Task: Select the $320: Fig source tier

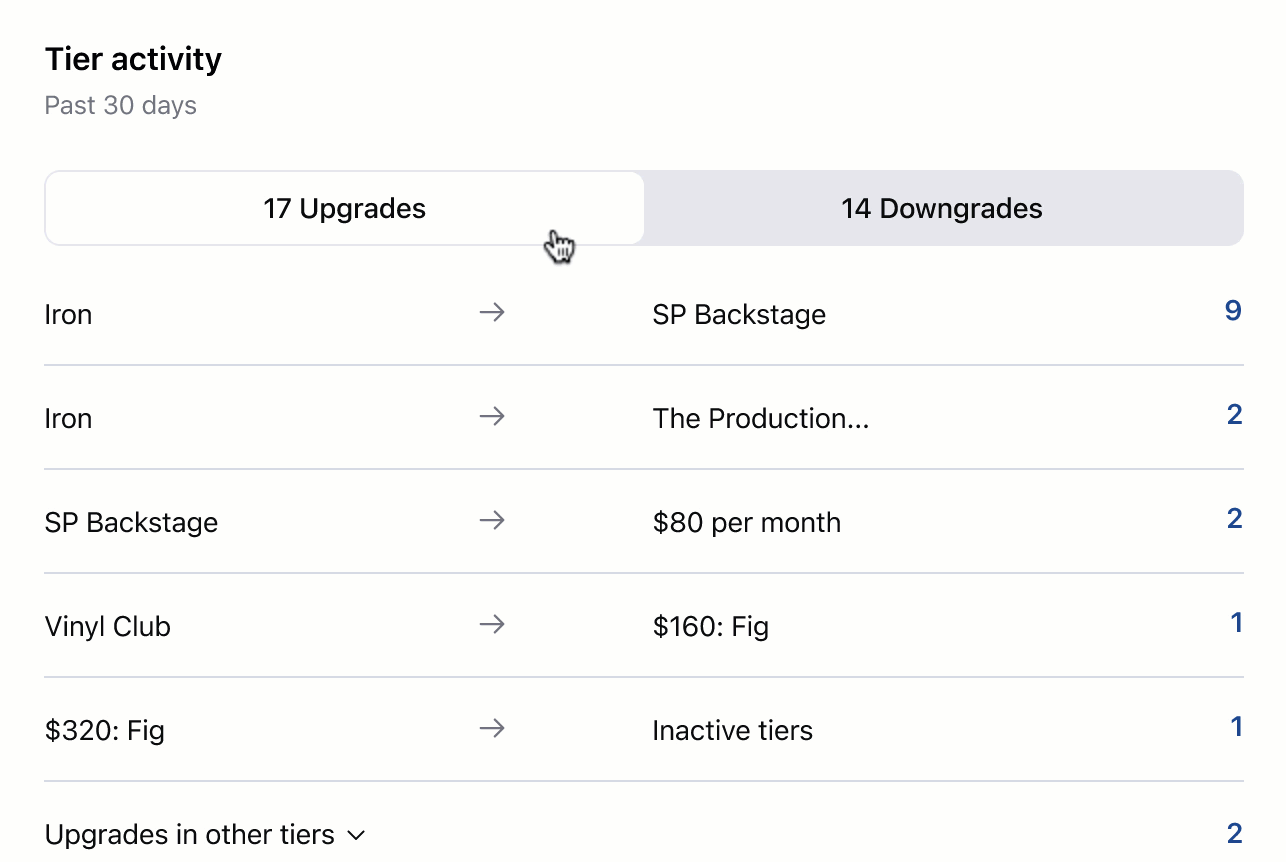Action: [x=105, y=731]
